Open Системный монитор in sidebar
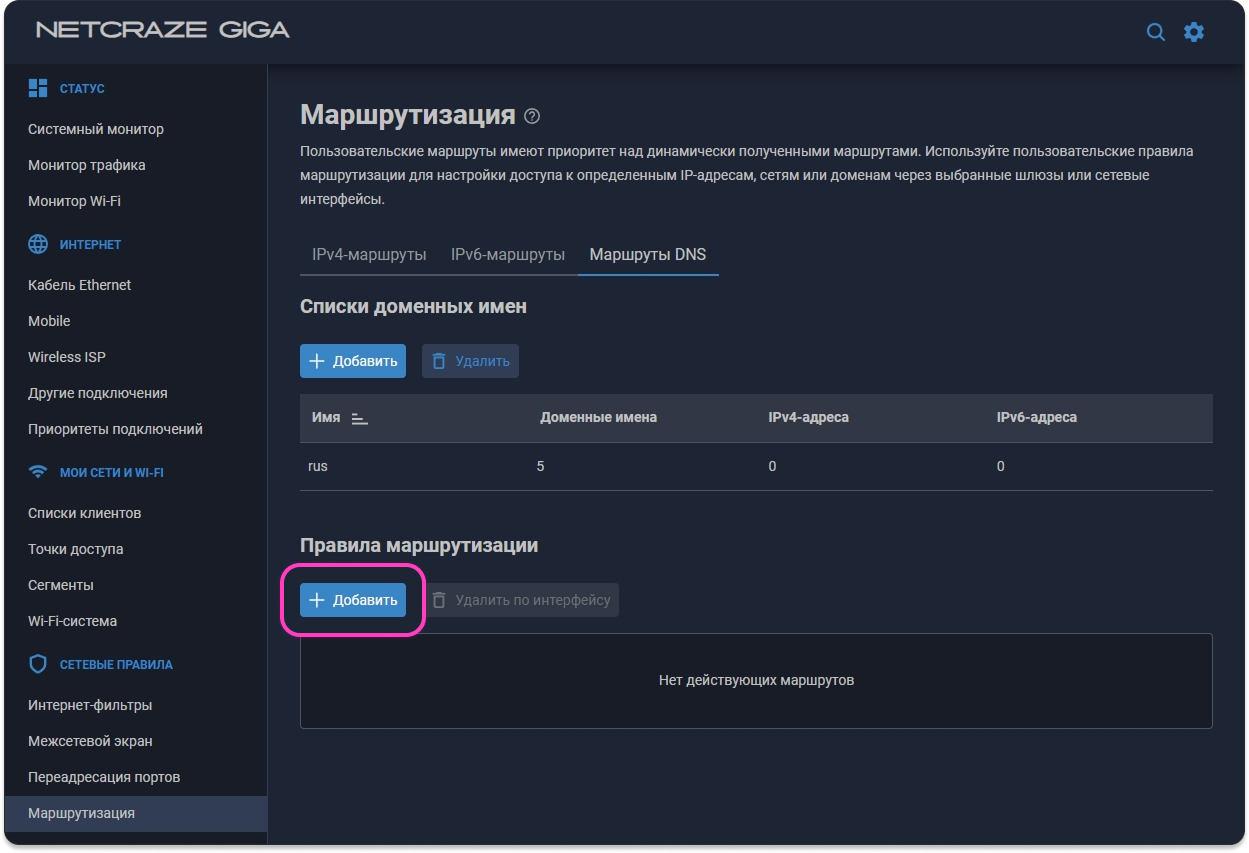This screenshot has height=853, width=1249. (96, 129)
